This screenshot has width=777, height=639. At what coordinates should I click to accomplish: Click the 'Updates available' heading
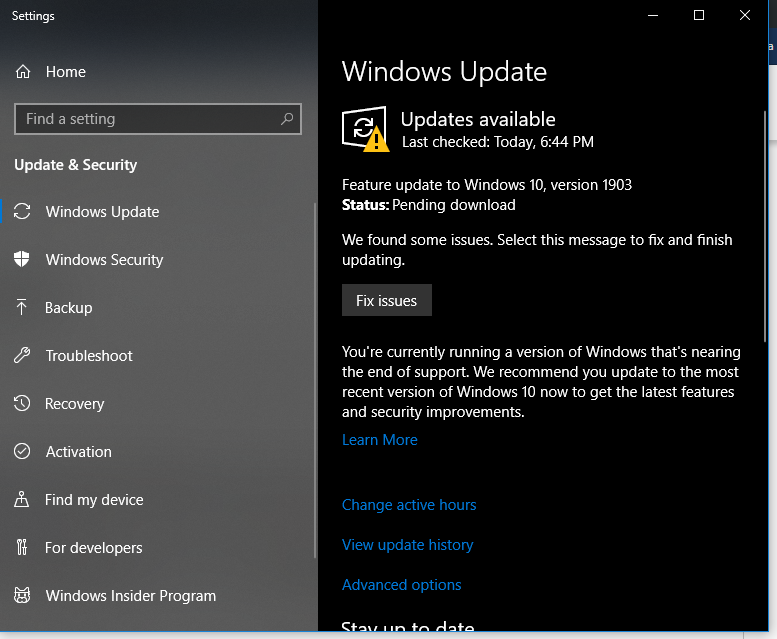pos(478,119)
